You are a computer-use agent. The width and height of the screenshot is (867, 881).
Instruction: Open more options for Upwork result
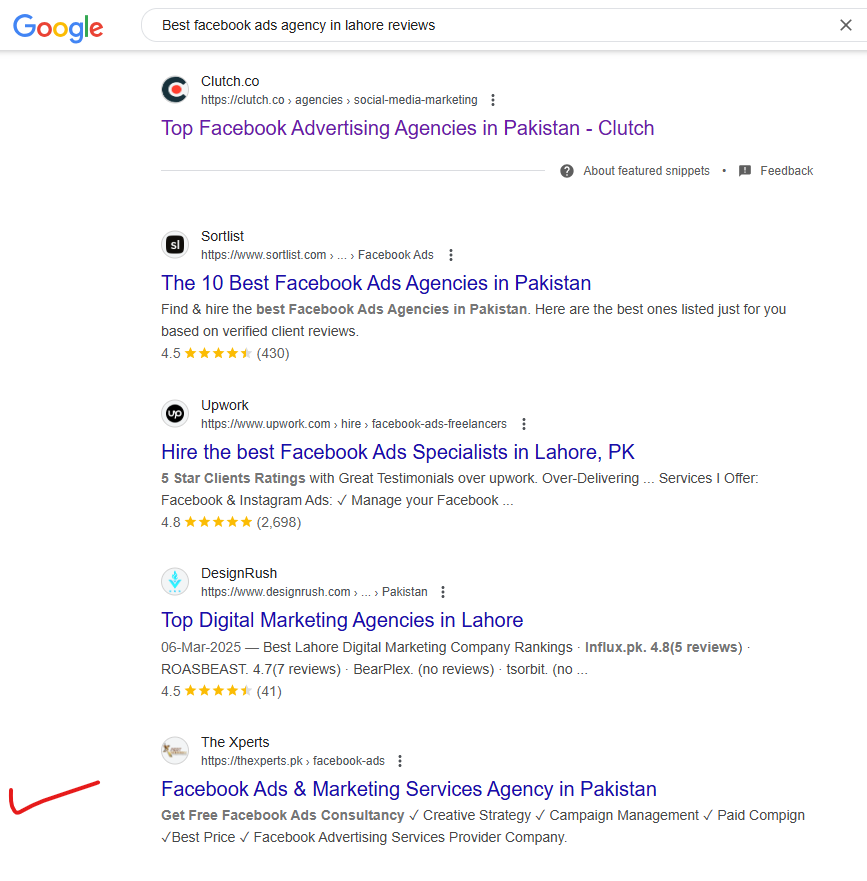tap(524, 424)
